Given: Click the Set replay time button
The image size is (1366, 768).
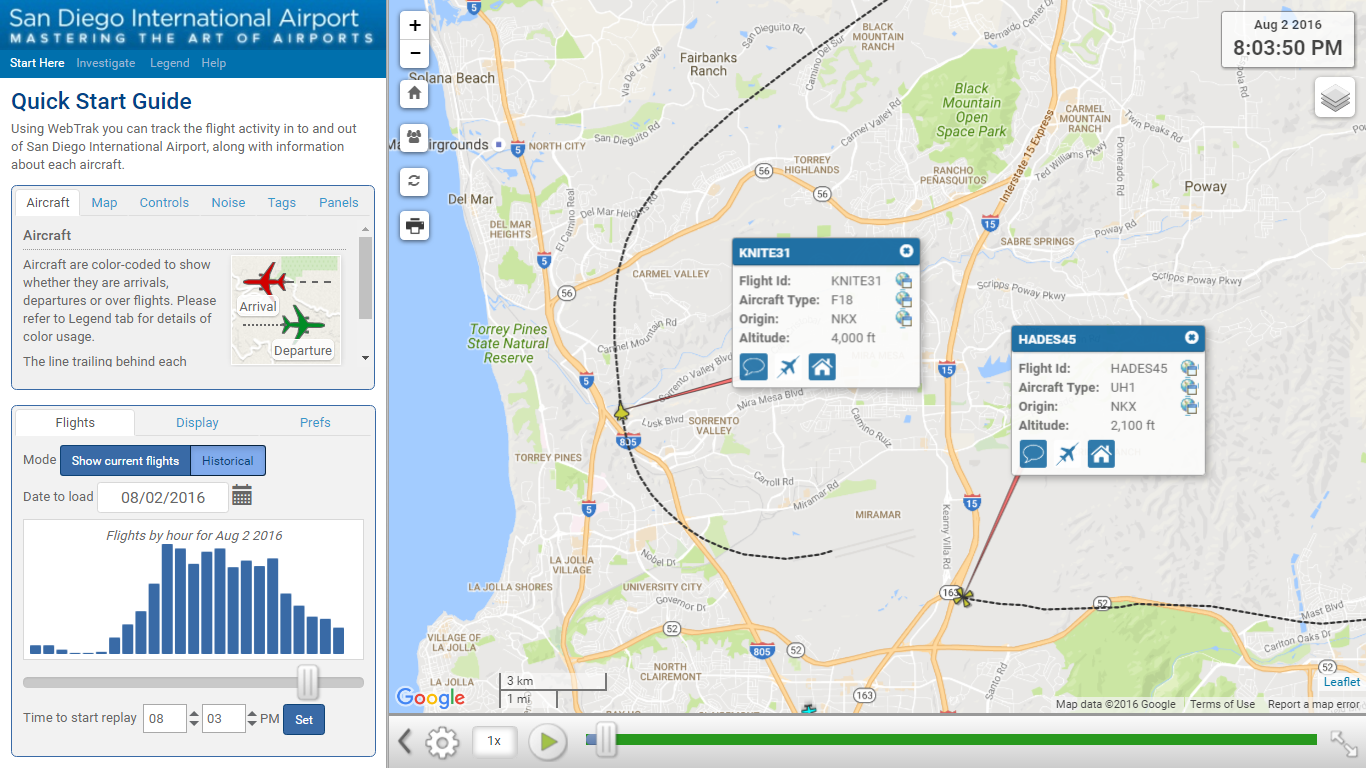Looking at the screenshot, I should [x=304, y=719].
